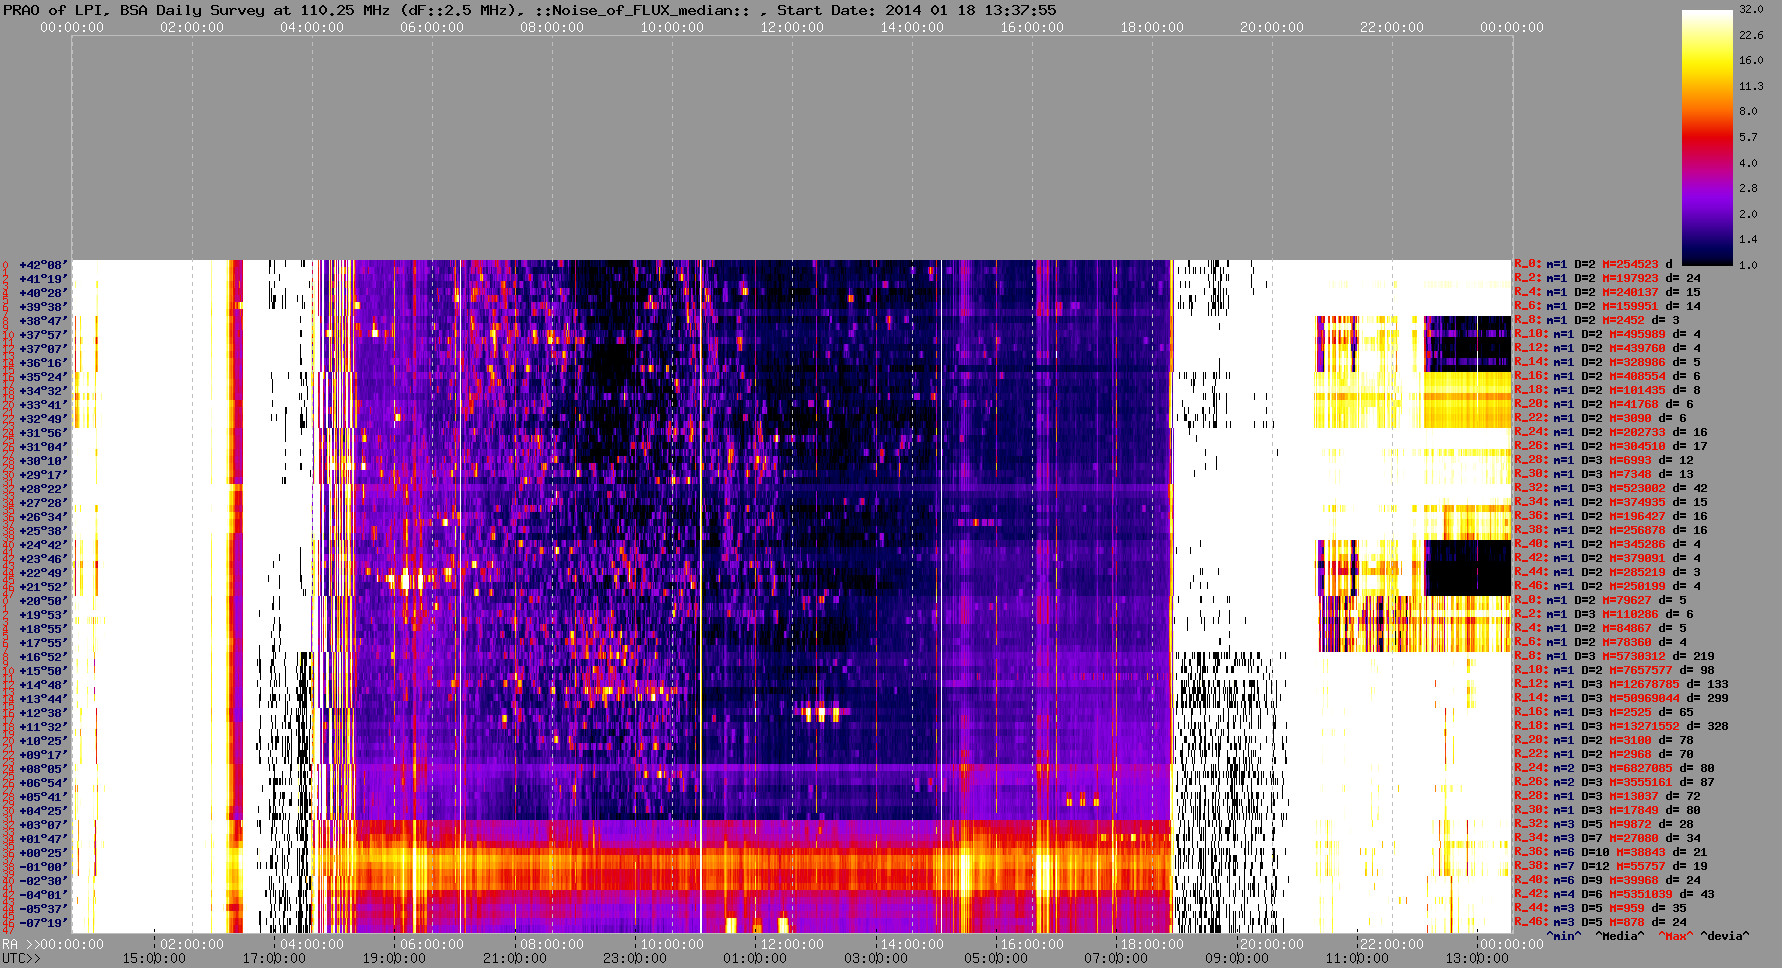Click the stats row with M=55757
This screenshot has width=1782, height=968.
(x=1611, y=867)
